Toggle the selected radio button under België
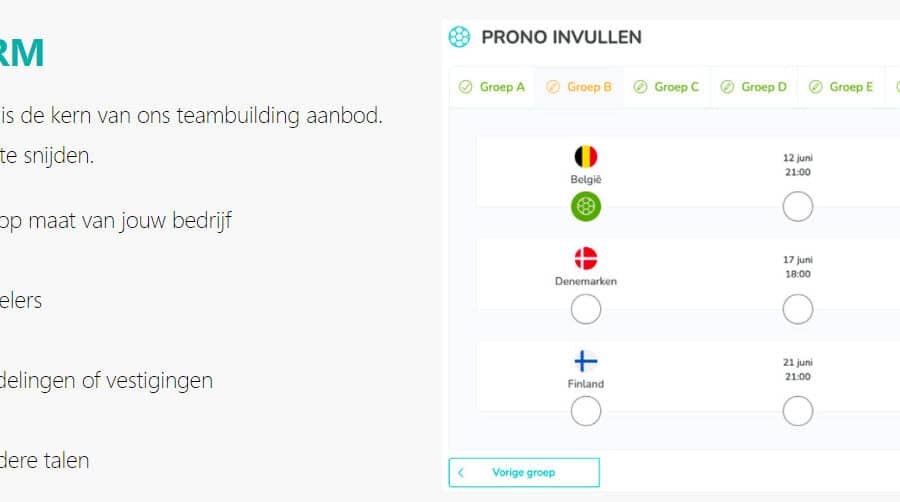The height and width of the screenshot is (502, 900). click(586, 207)
